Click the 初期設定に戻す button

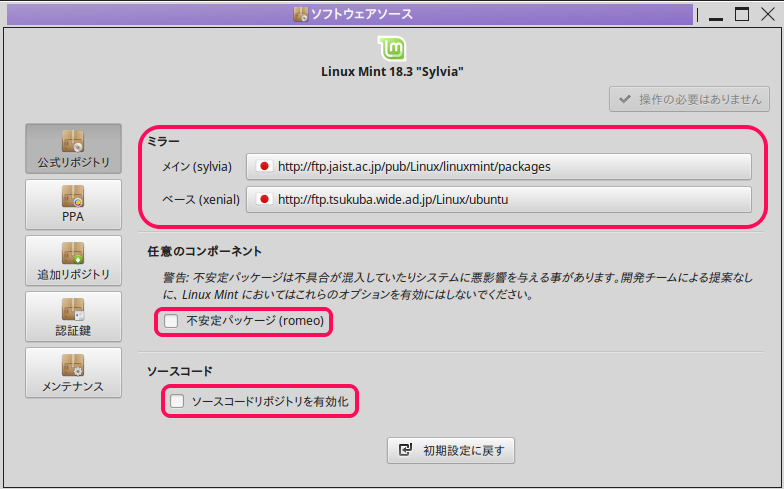pyautogui.click(x=450, y=450)
